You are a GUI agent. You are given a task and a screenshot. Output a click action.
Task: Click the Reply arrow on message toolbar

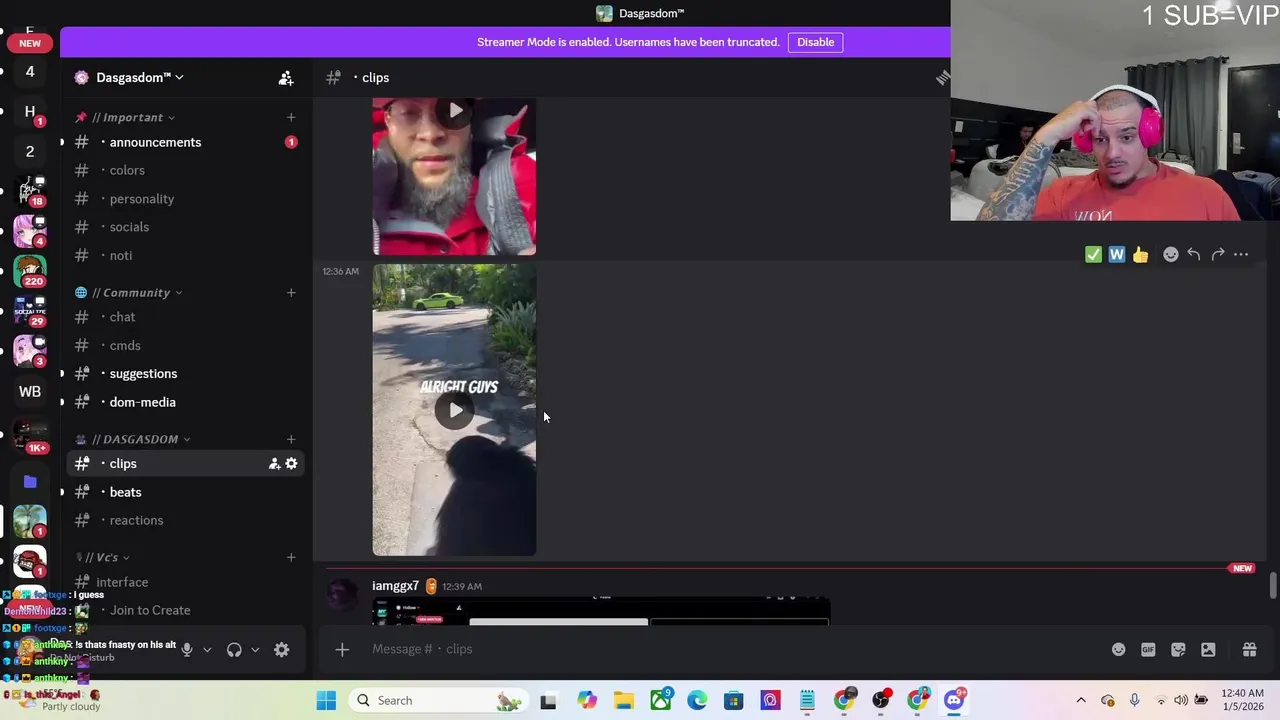click(1194, 255)
